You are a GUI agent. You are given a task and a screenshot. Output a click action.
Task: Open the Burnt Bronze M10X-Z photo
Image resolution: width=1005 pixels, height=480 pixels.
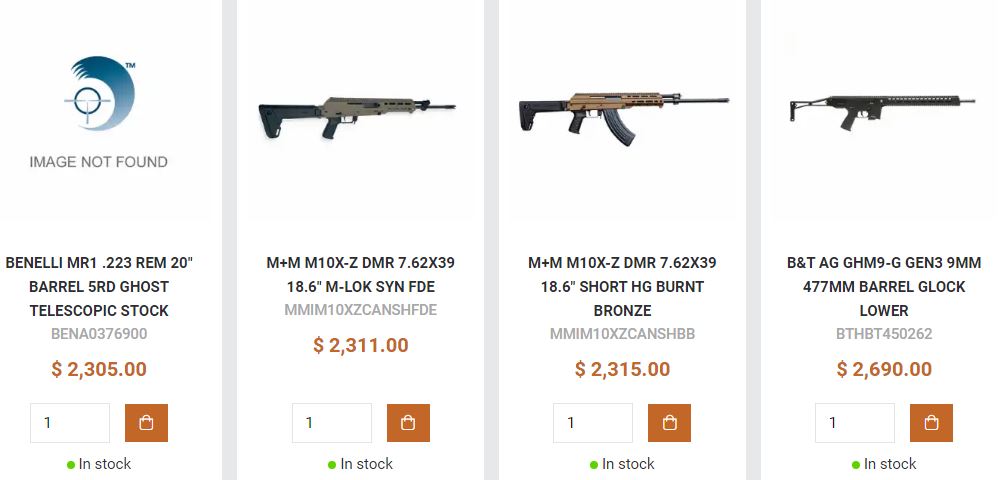coord(622,113)
